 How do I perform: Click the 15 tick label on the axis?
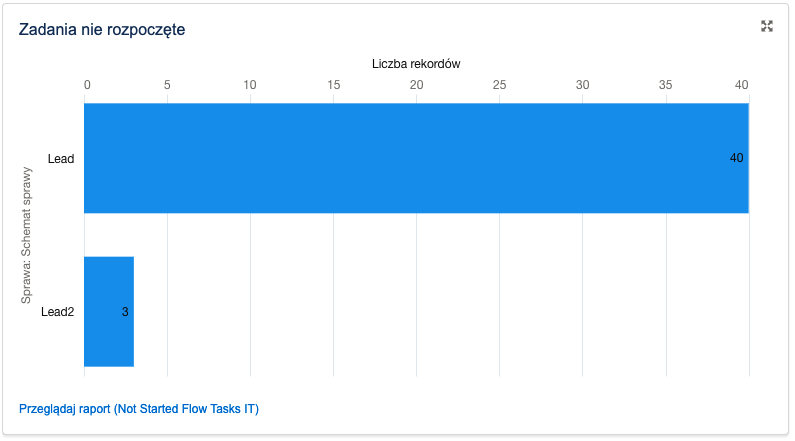click(333, 85)
